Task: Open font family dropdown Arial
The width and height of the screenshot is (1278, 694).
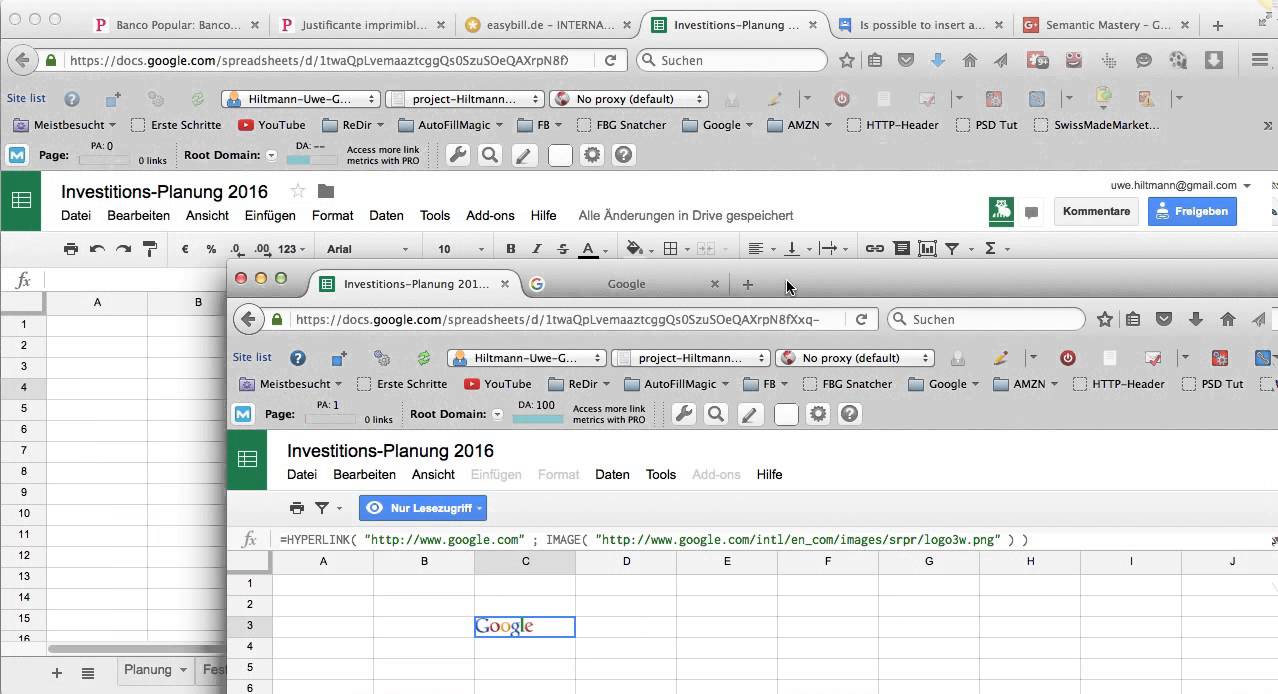Action: pos(367,249)
